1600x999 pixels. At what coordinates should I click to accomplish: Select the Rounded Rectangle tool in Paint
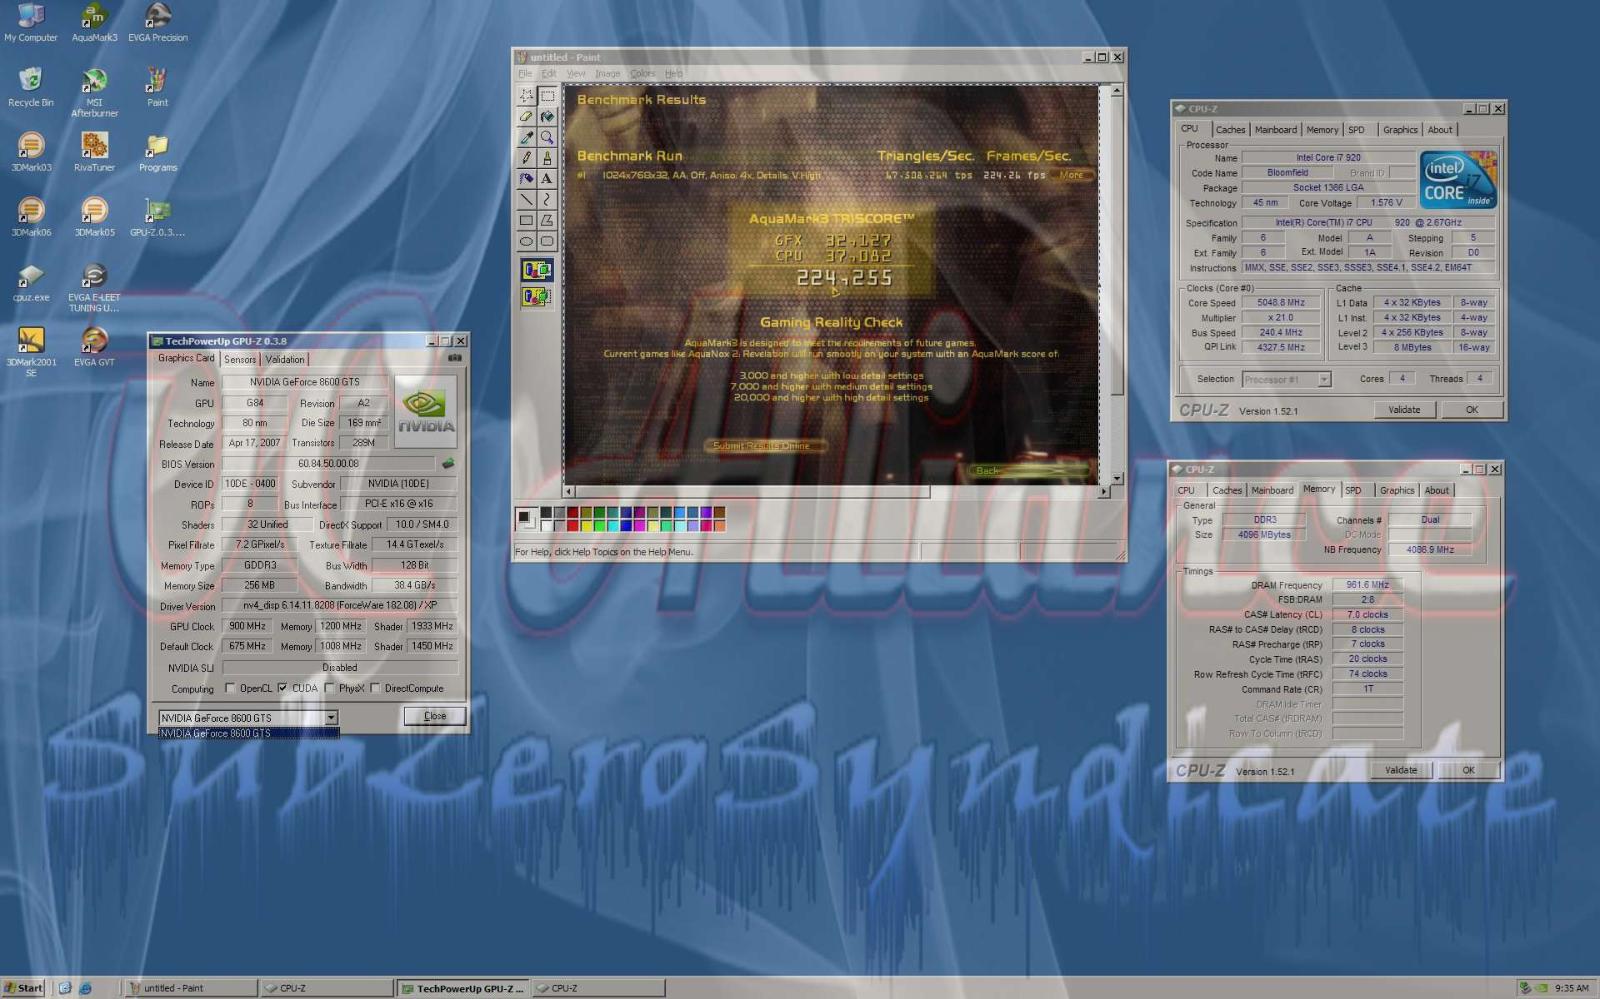tap(547, 241)
